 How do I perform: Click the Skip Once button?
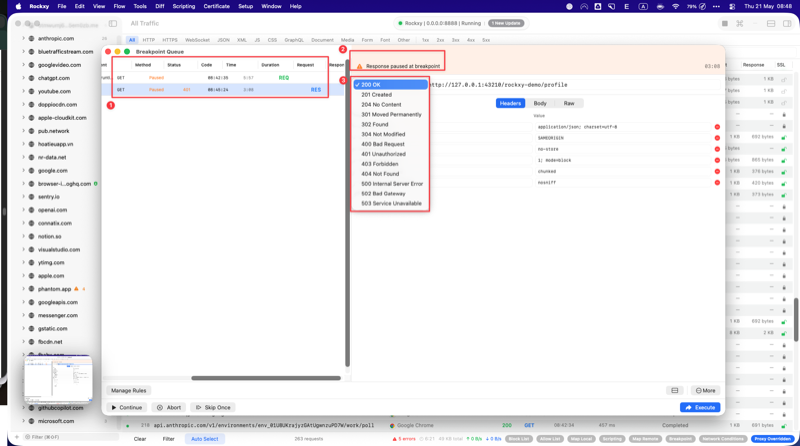[213, 407]
